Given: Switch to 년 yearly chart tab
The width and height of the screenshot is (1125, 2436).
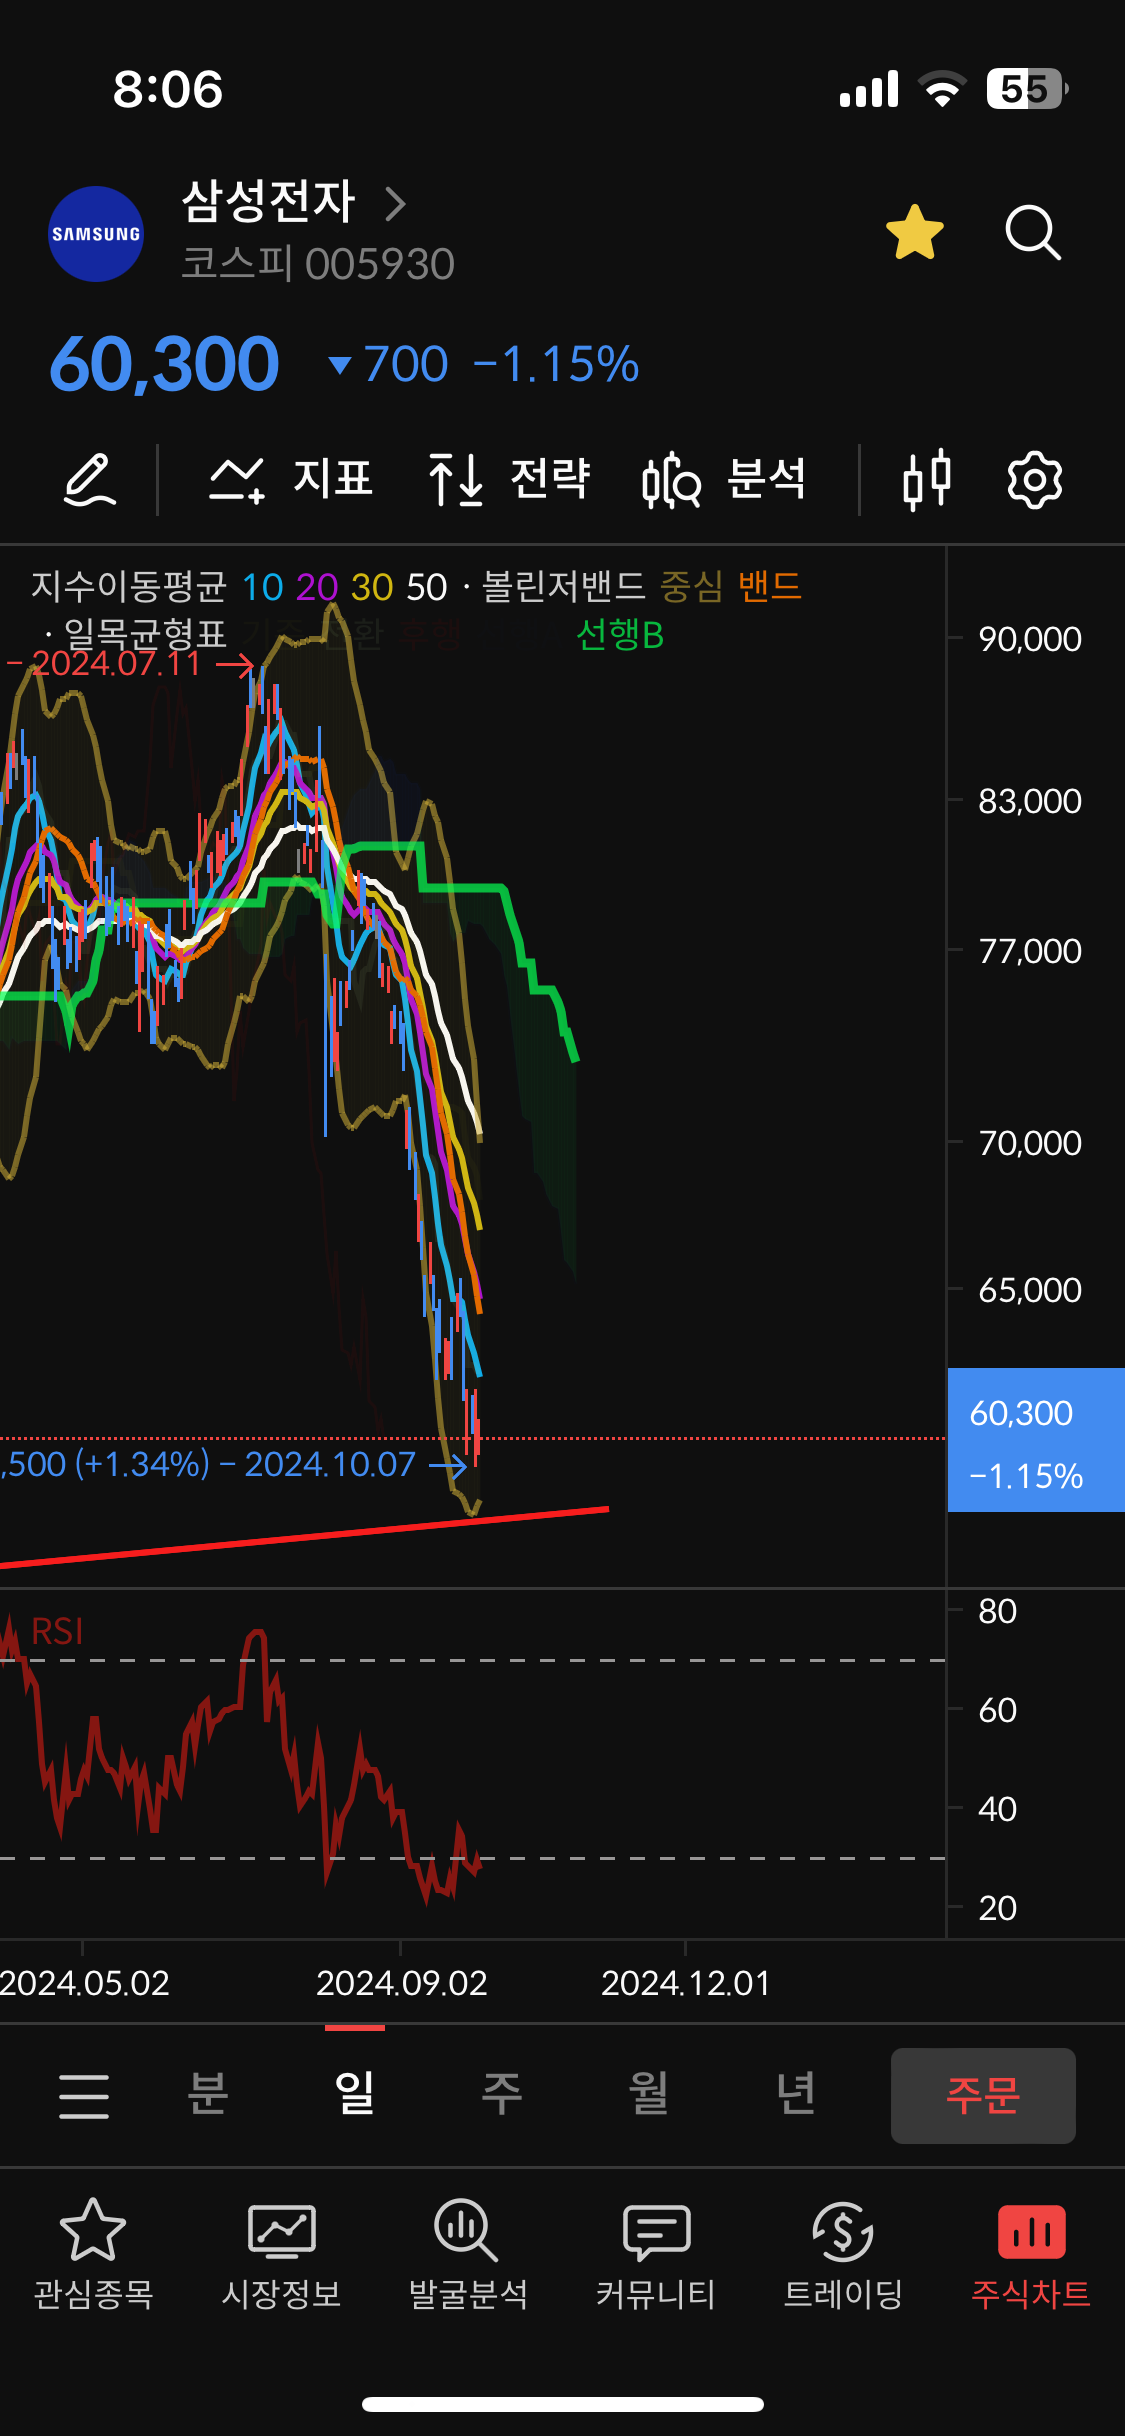Looking at the screenshot, I should point(796,2093).
